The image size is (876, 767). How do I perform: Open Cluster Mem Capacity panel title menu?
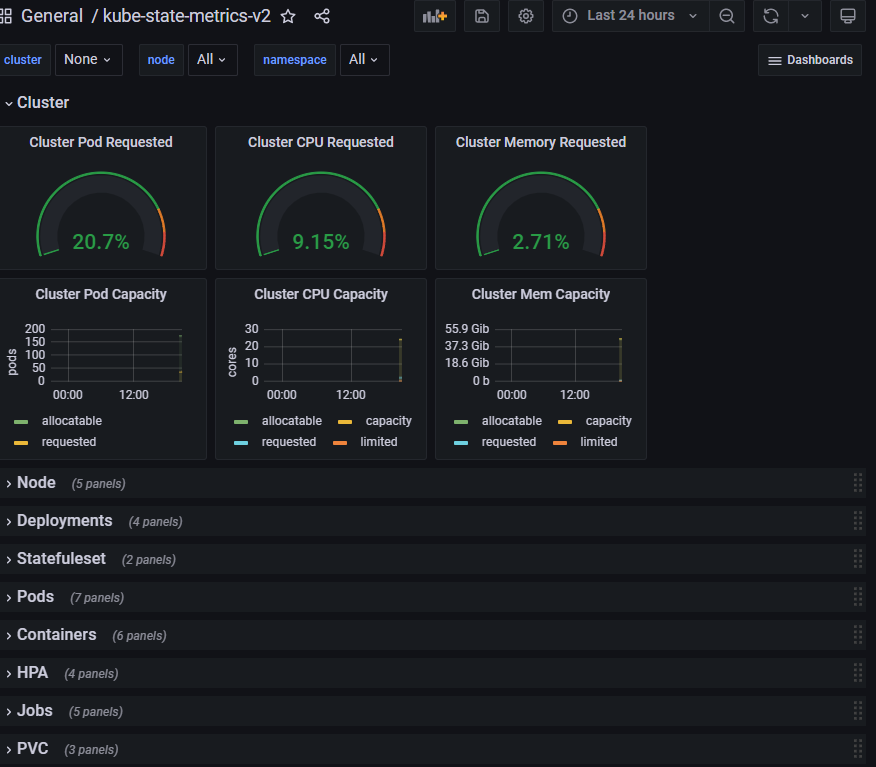[541, 294]
